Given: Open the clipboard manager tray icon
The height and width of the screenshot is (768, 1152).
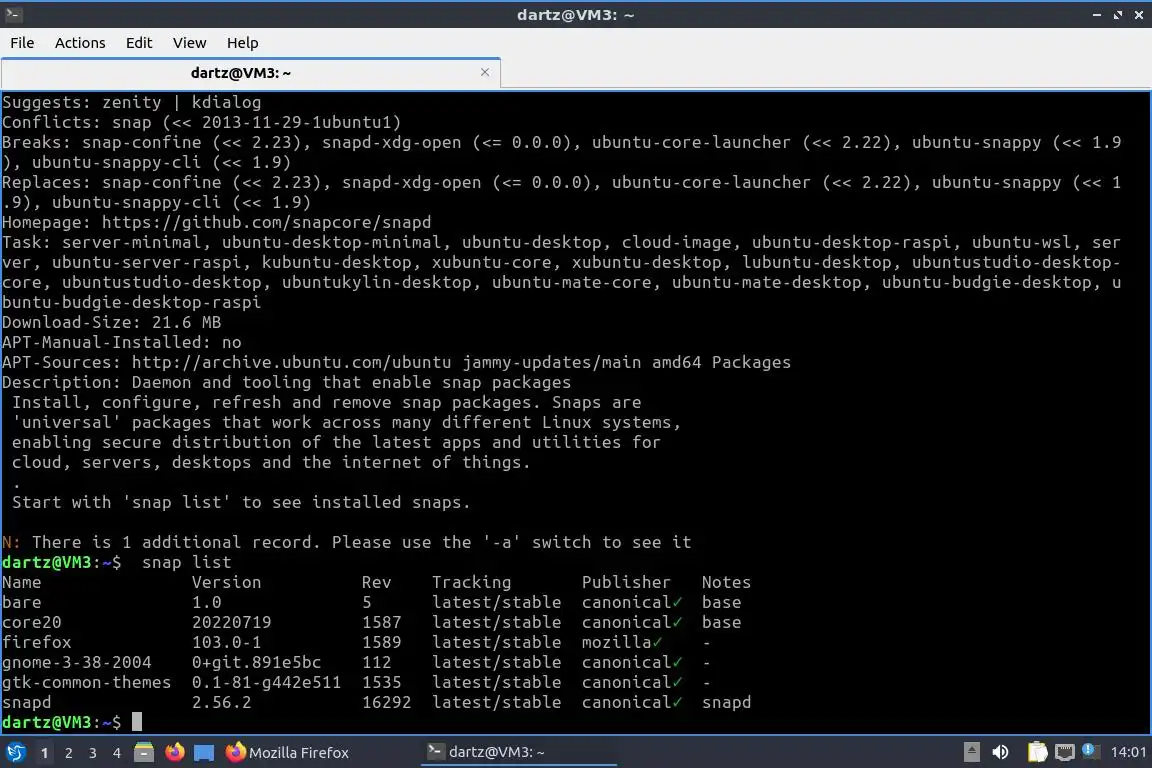Looking at the screenshot, I should [x=1037, y=752].
